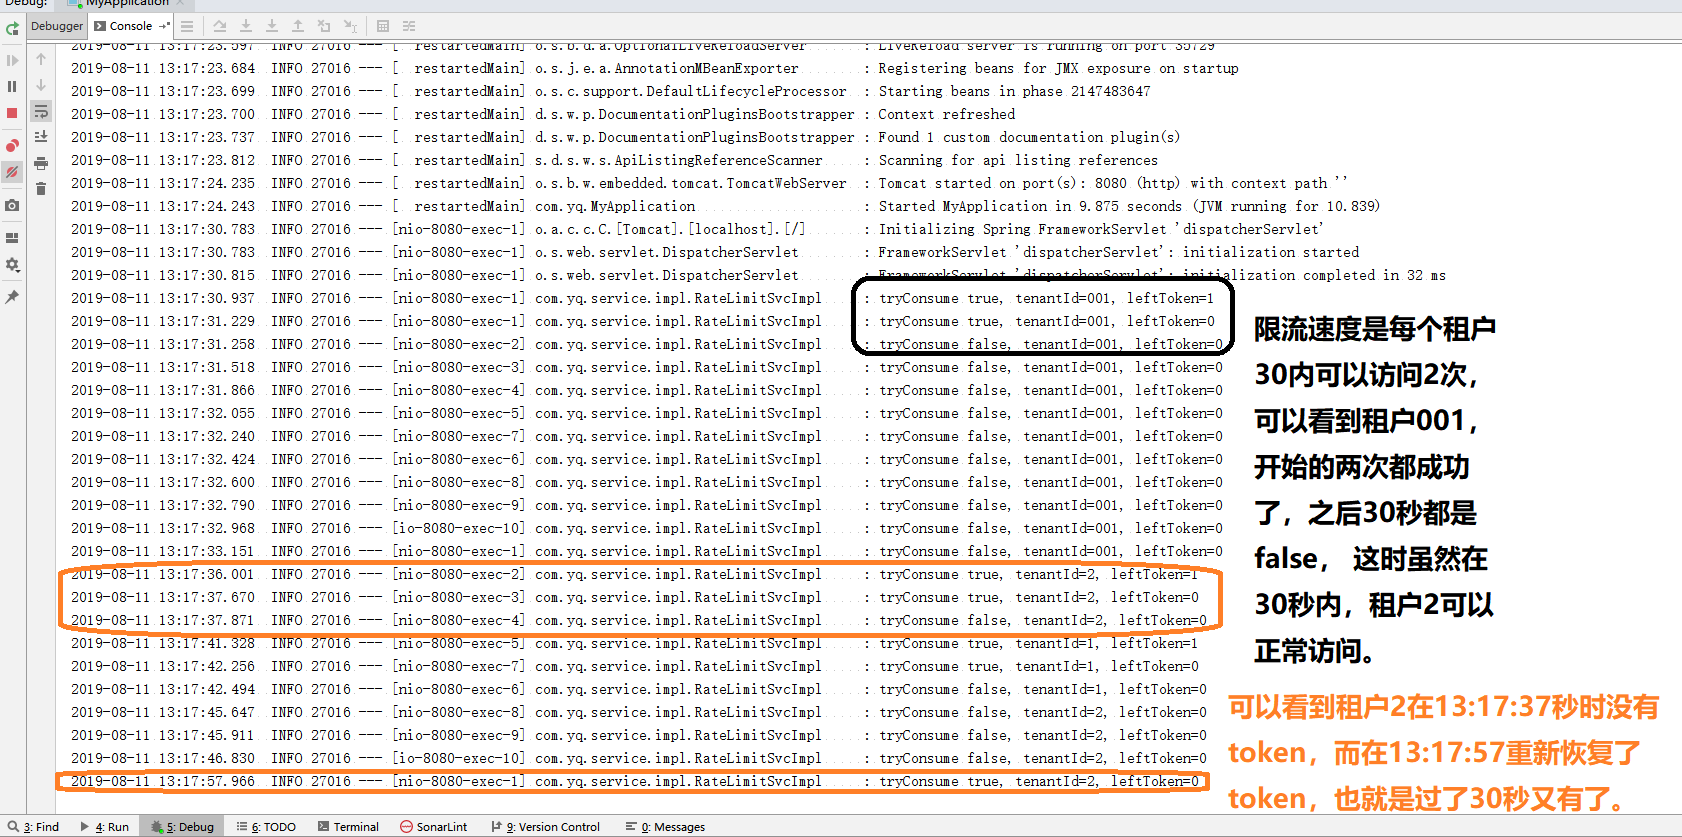
Task: Print console output with printer icon
Action: (41, 163)
